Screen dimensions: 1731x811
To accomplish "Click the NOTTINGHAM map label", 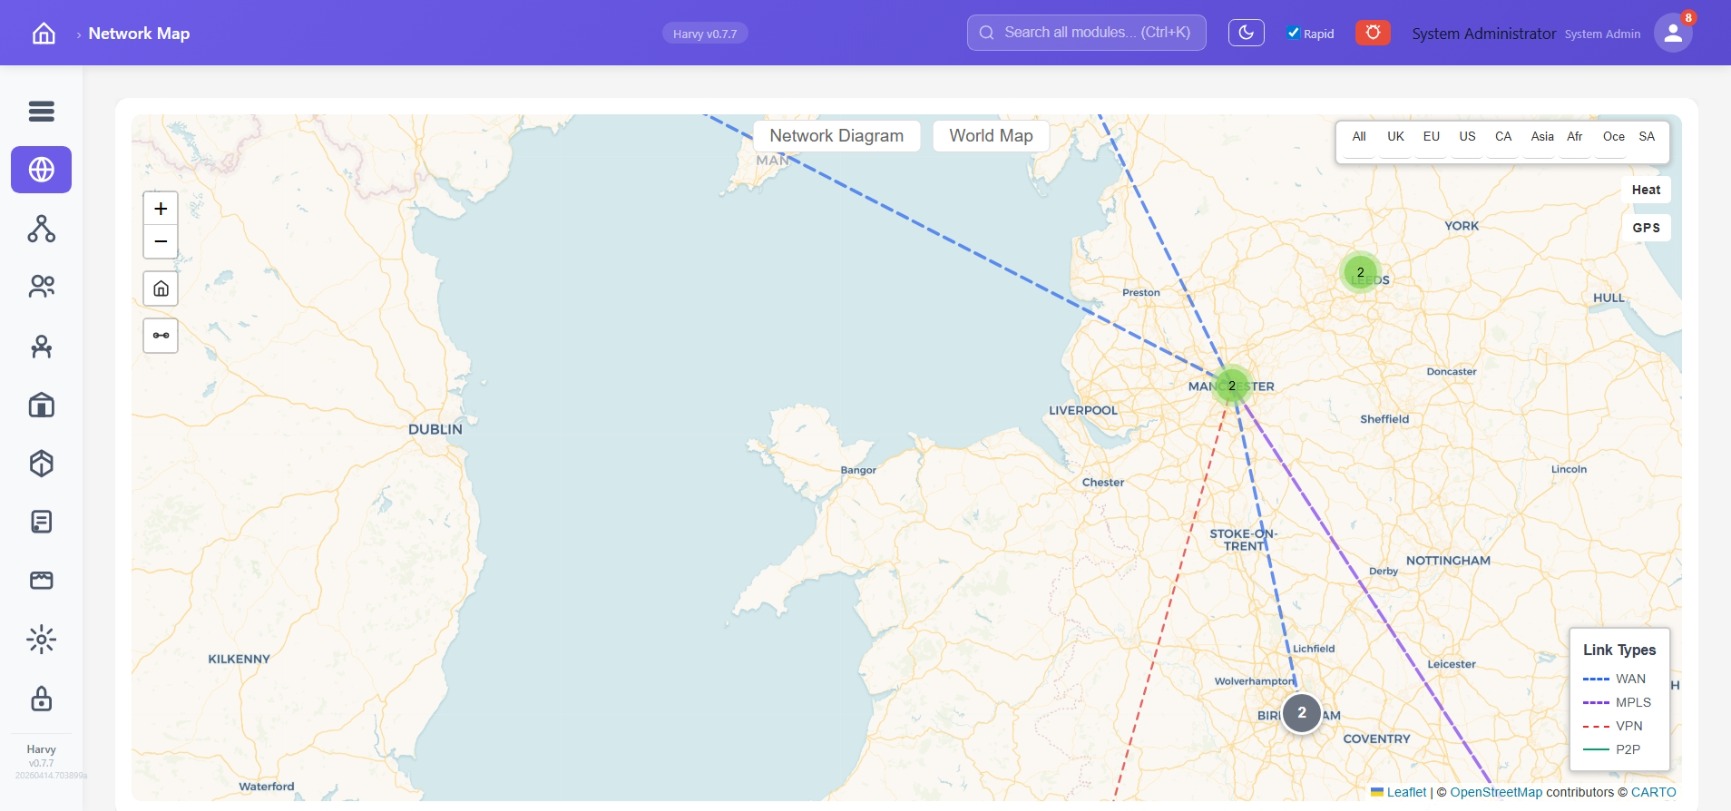I will tap(1448, 561).
